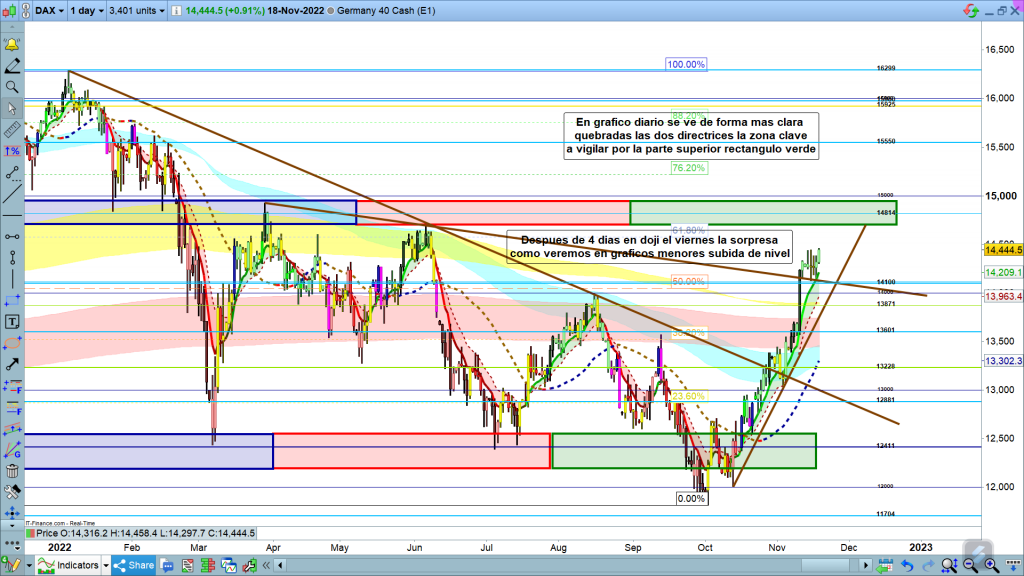Activate the magnifier zoom tool
The width and height of the screenshot is (1024, 576).
pos(12,87)
